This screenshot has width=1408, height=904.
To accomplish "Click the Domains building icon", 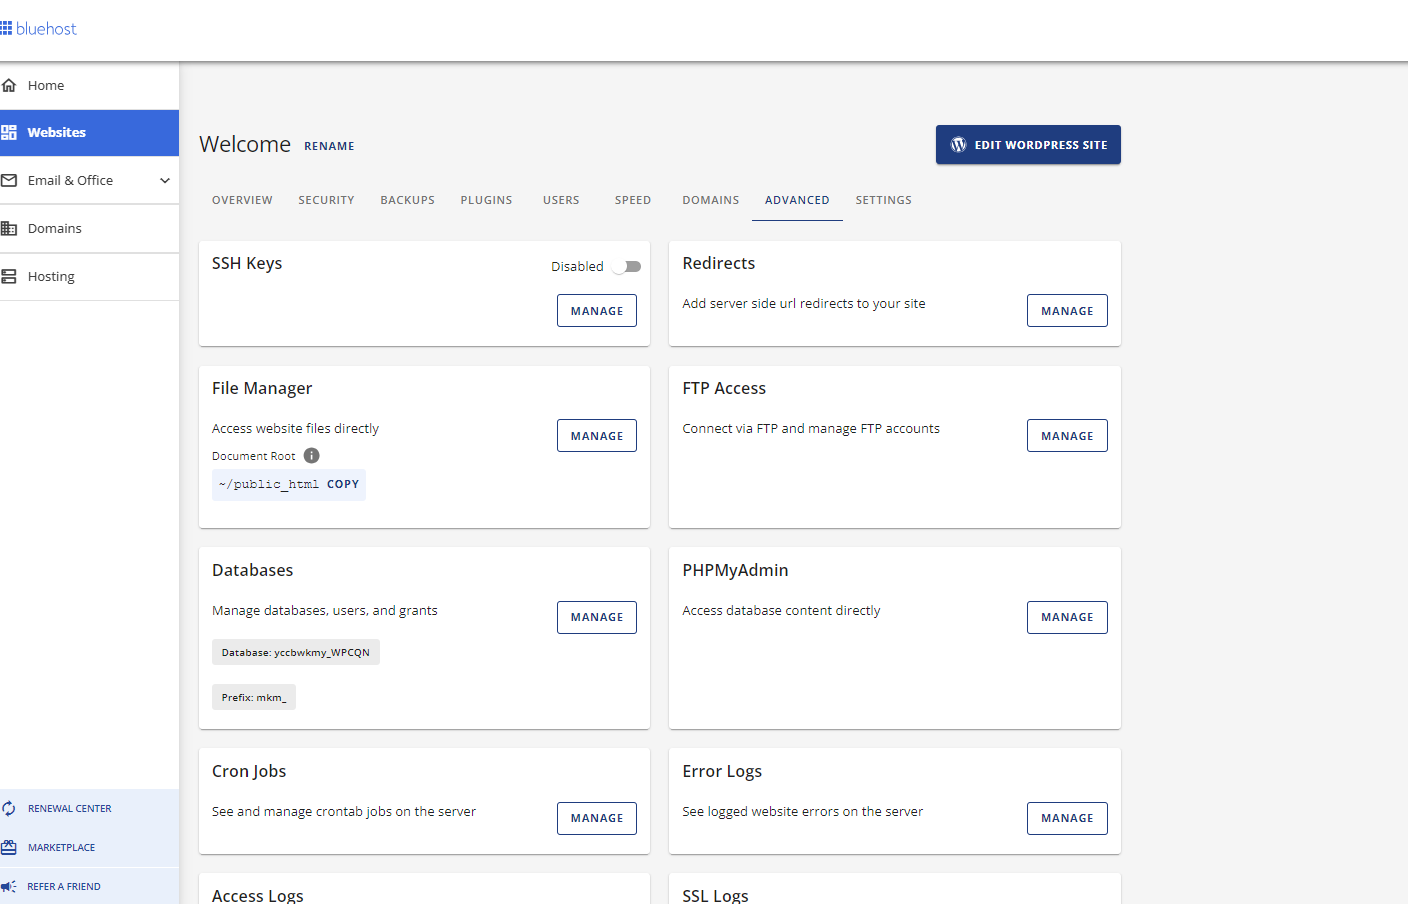I will 9,228.
